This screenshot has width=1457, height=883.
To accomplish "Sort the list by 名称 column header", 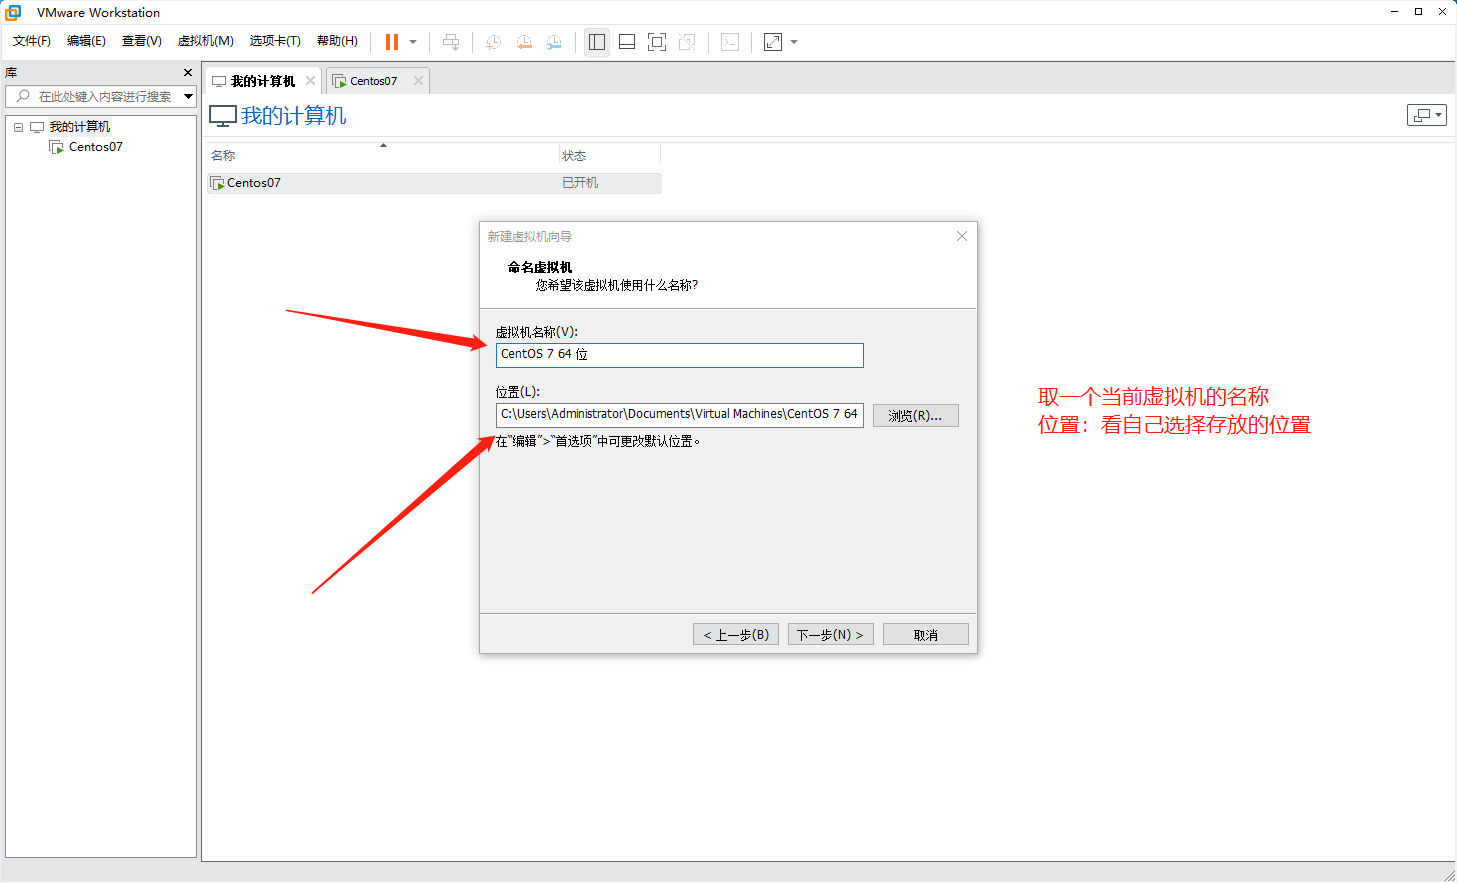I will pyautogui.click(x=383, y=155).
